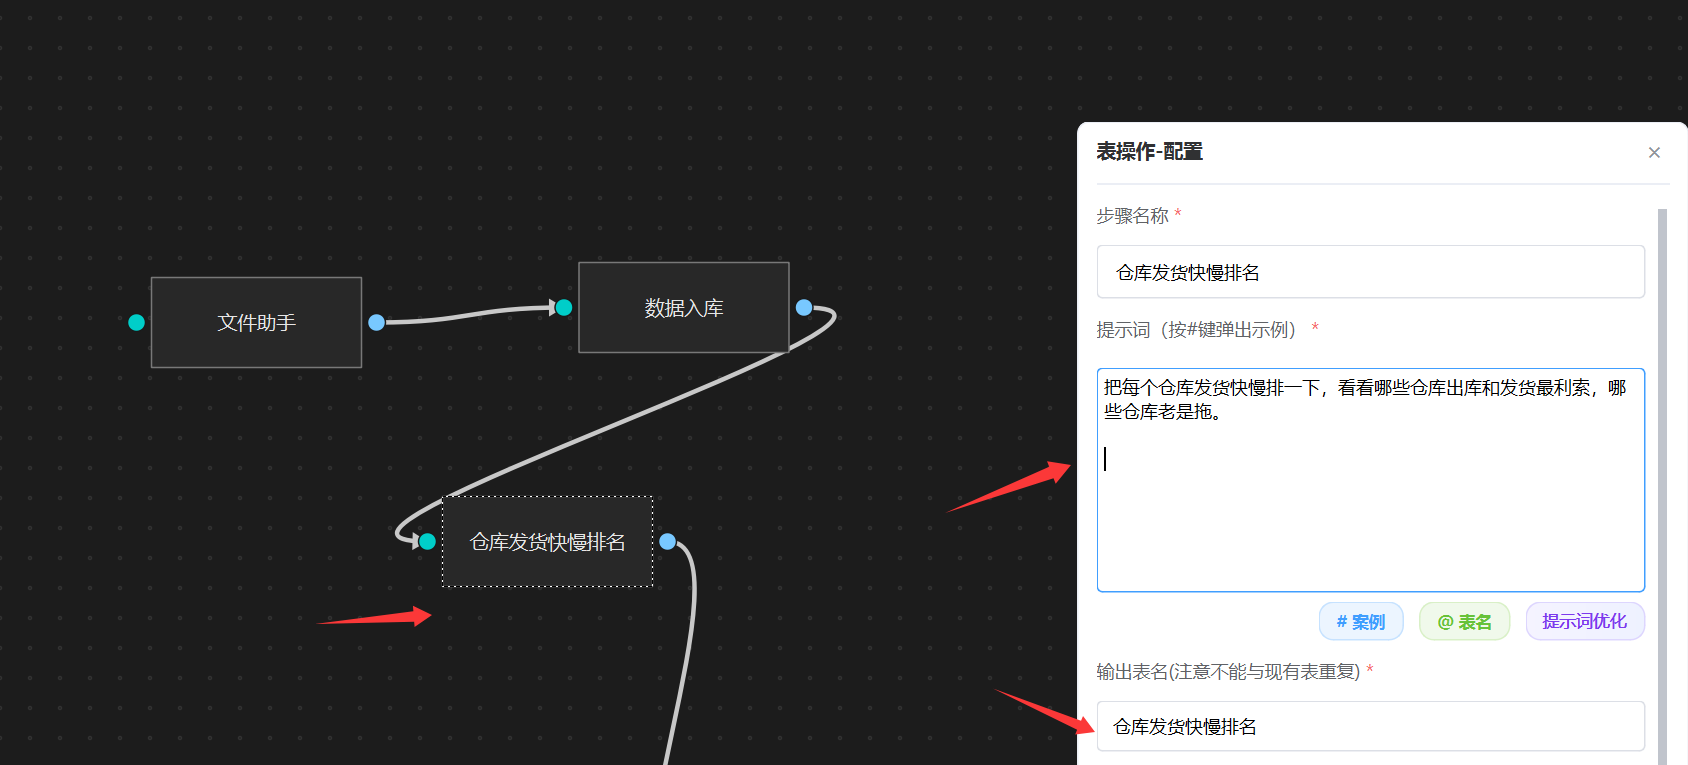
Task: Click the blue output port of 数据入库 node
Action: 804,307
